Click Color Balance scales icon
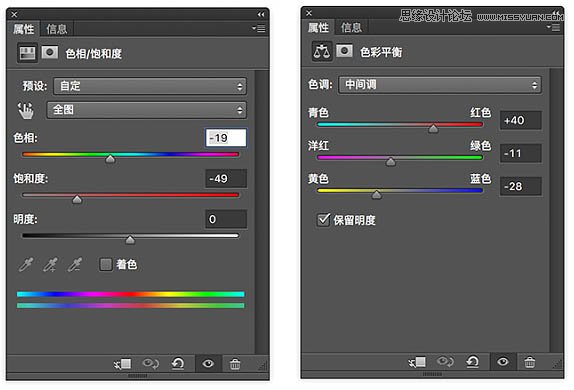574x390 pixels. (322, 52)
